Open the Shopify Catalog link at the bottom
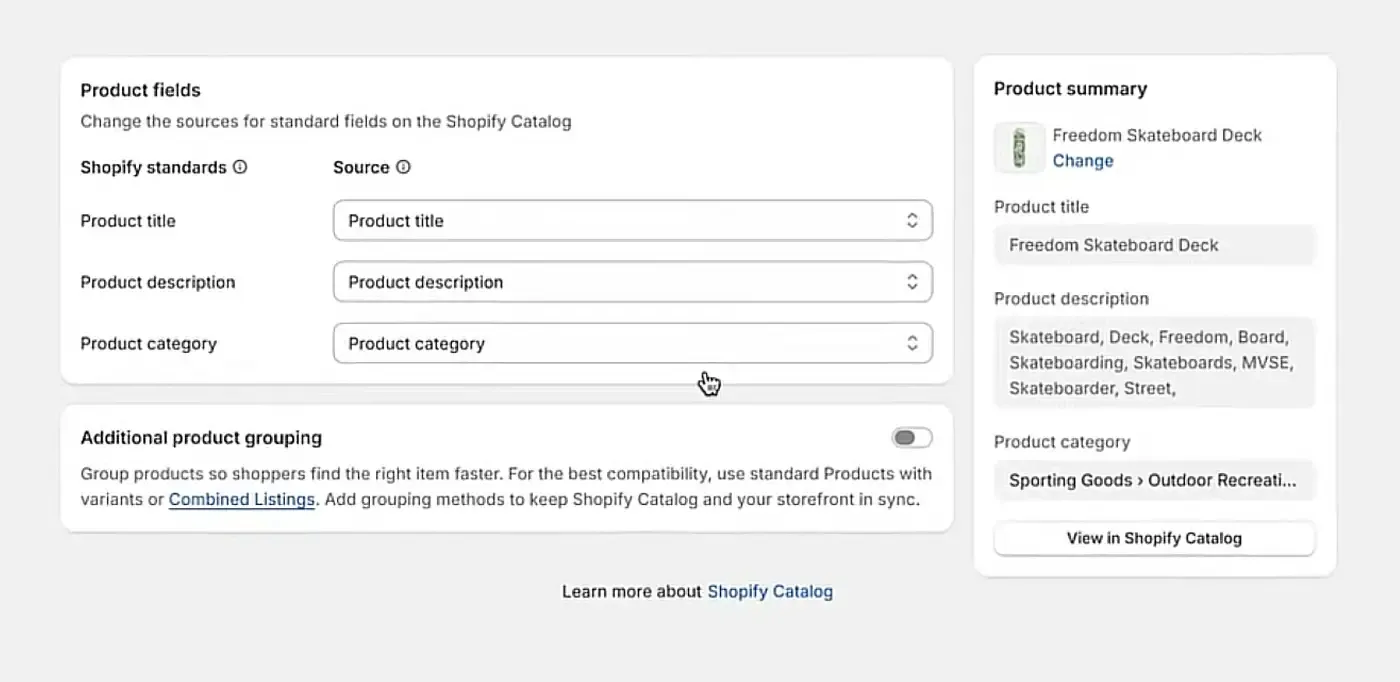The height and width of the screenshot is (682, 1400). (x=770, y=591)
